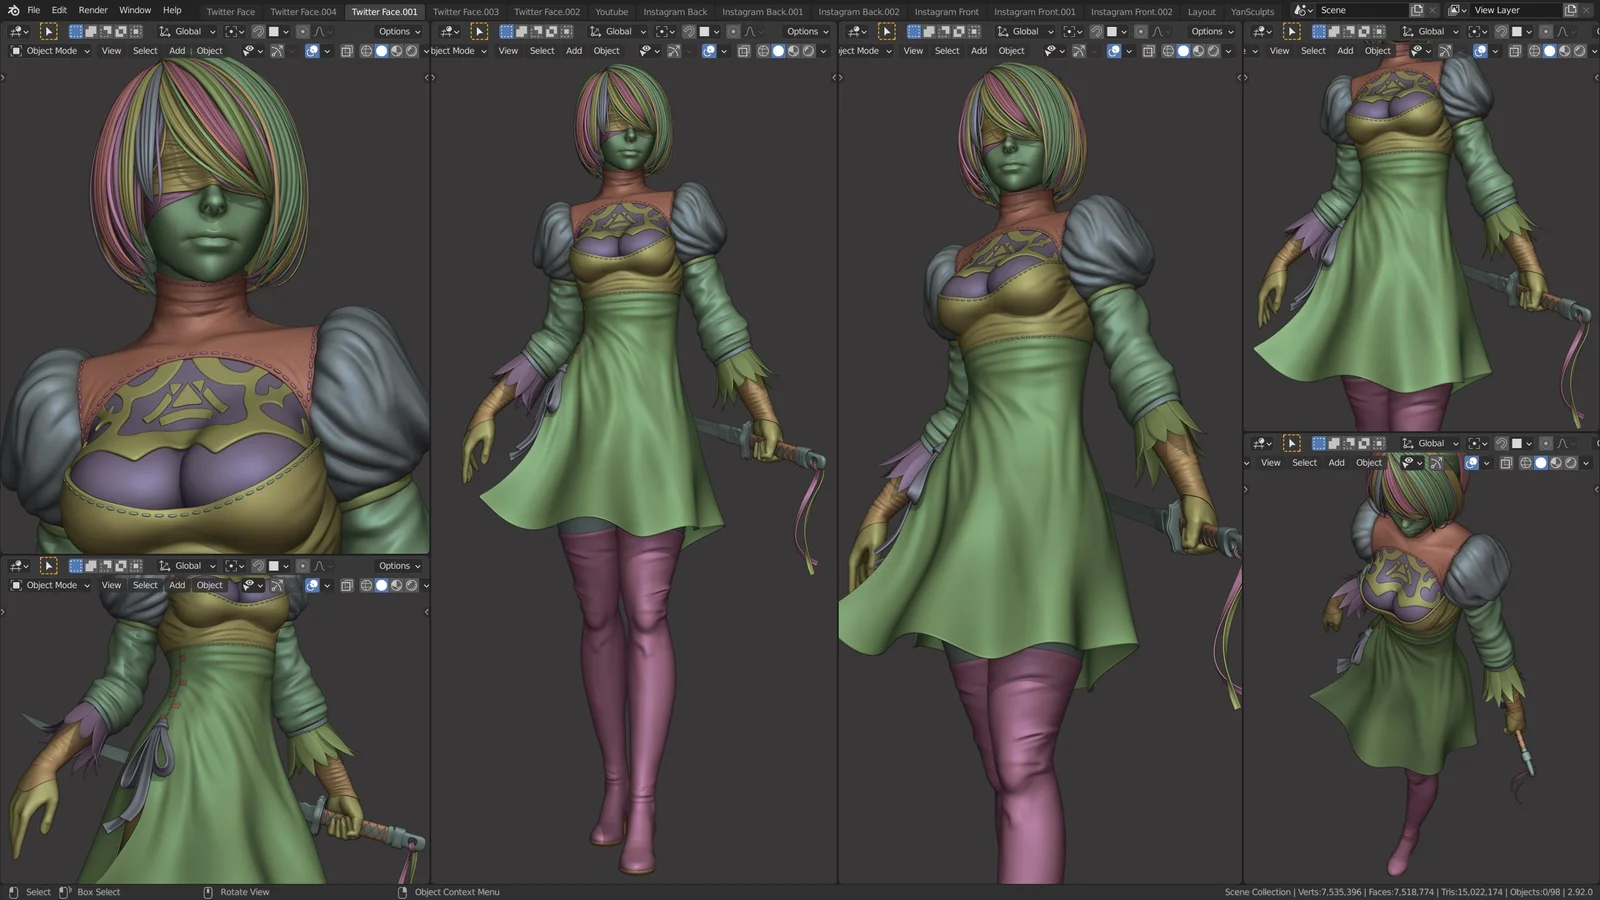Select the snapping magnet icon
1600x900 pixels.
click(x=257, y=31)
